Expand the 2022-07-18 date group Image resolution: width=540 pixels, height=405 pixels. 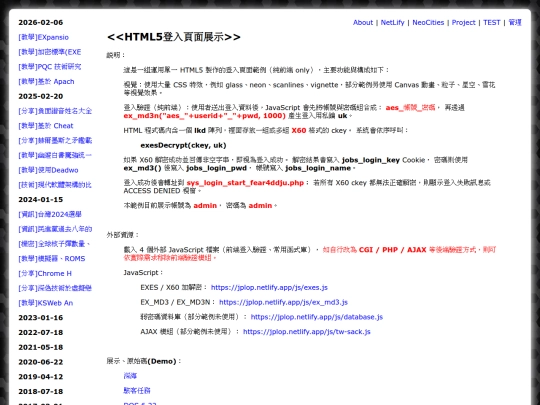coord(41,332)
